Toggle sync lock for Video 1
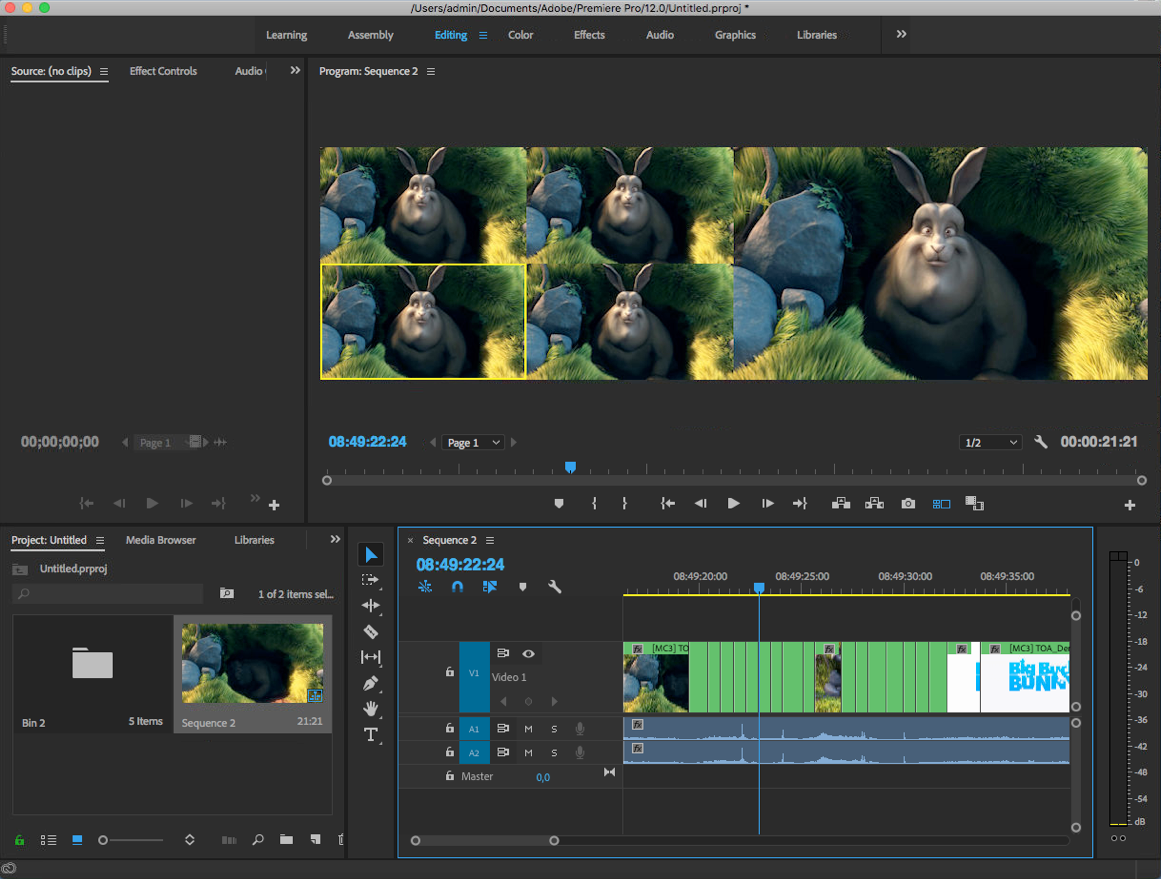The image size is (1161, 879). point(503,653)
